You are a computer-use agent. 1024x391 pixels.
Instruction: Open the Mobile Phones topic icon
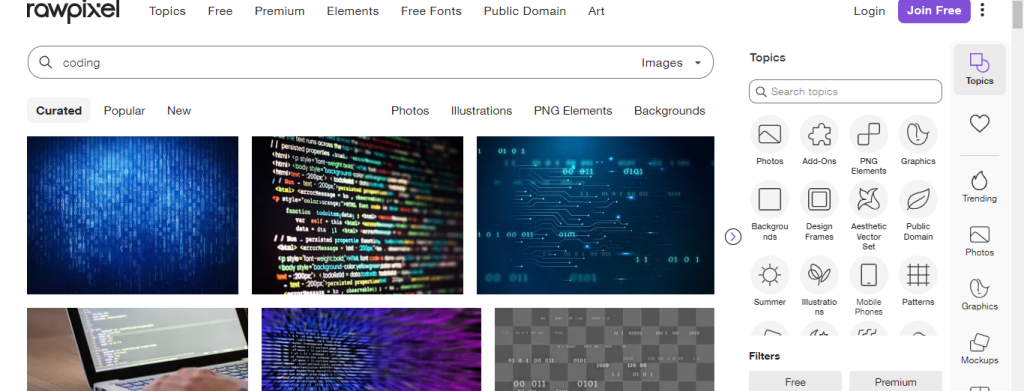[x=869, y=275]
